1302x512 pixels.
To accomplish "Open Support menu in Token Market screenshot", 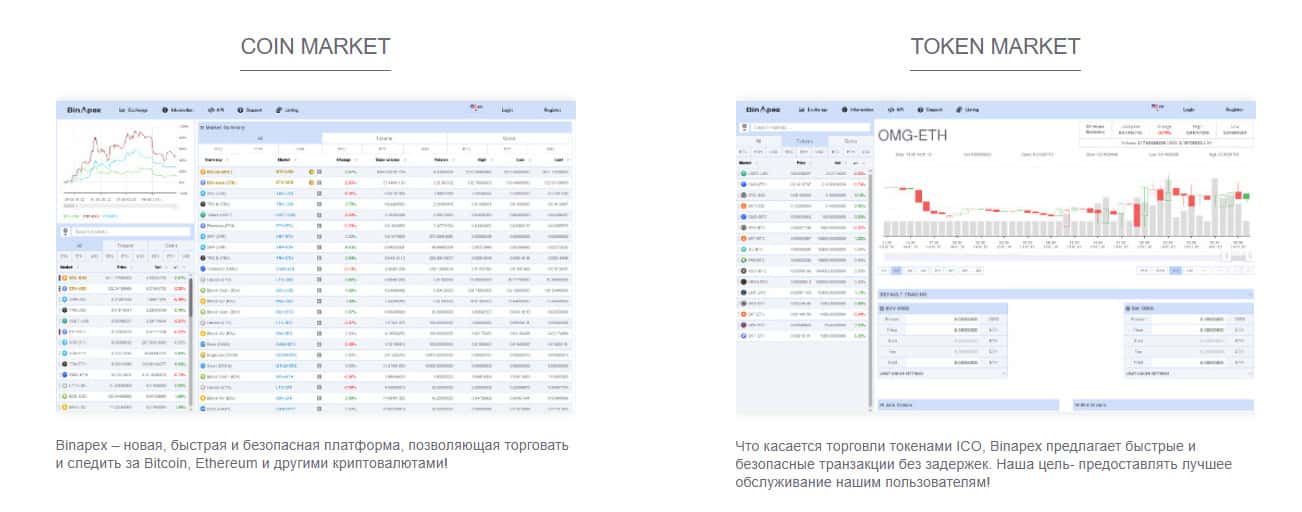I will (929, 109).
